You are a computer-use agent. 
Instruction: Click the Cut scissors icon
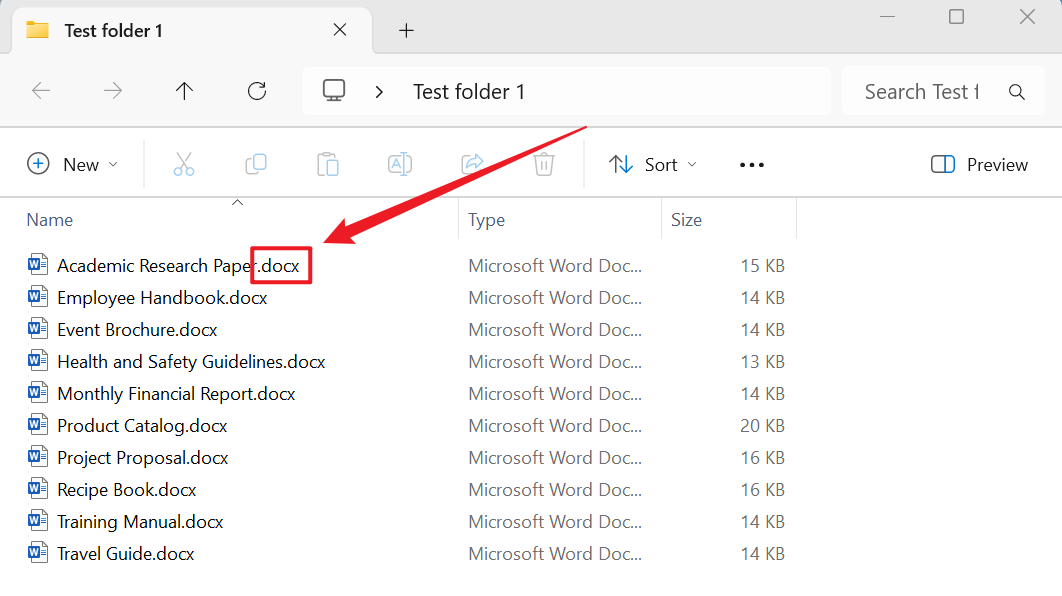coord(184,165)
